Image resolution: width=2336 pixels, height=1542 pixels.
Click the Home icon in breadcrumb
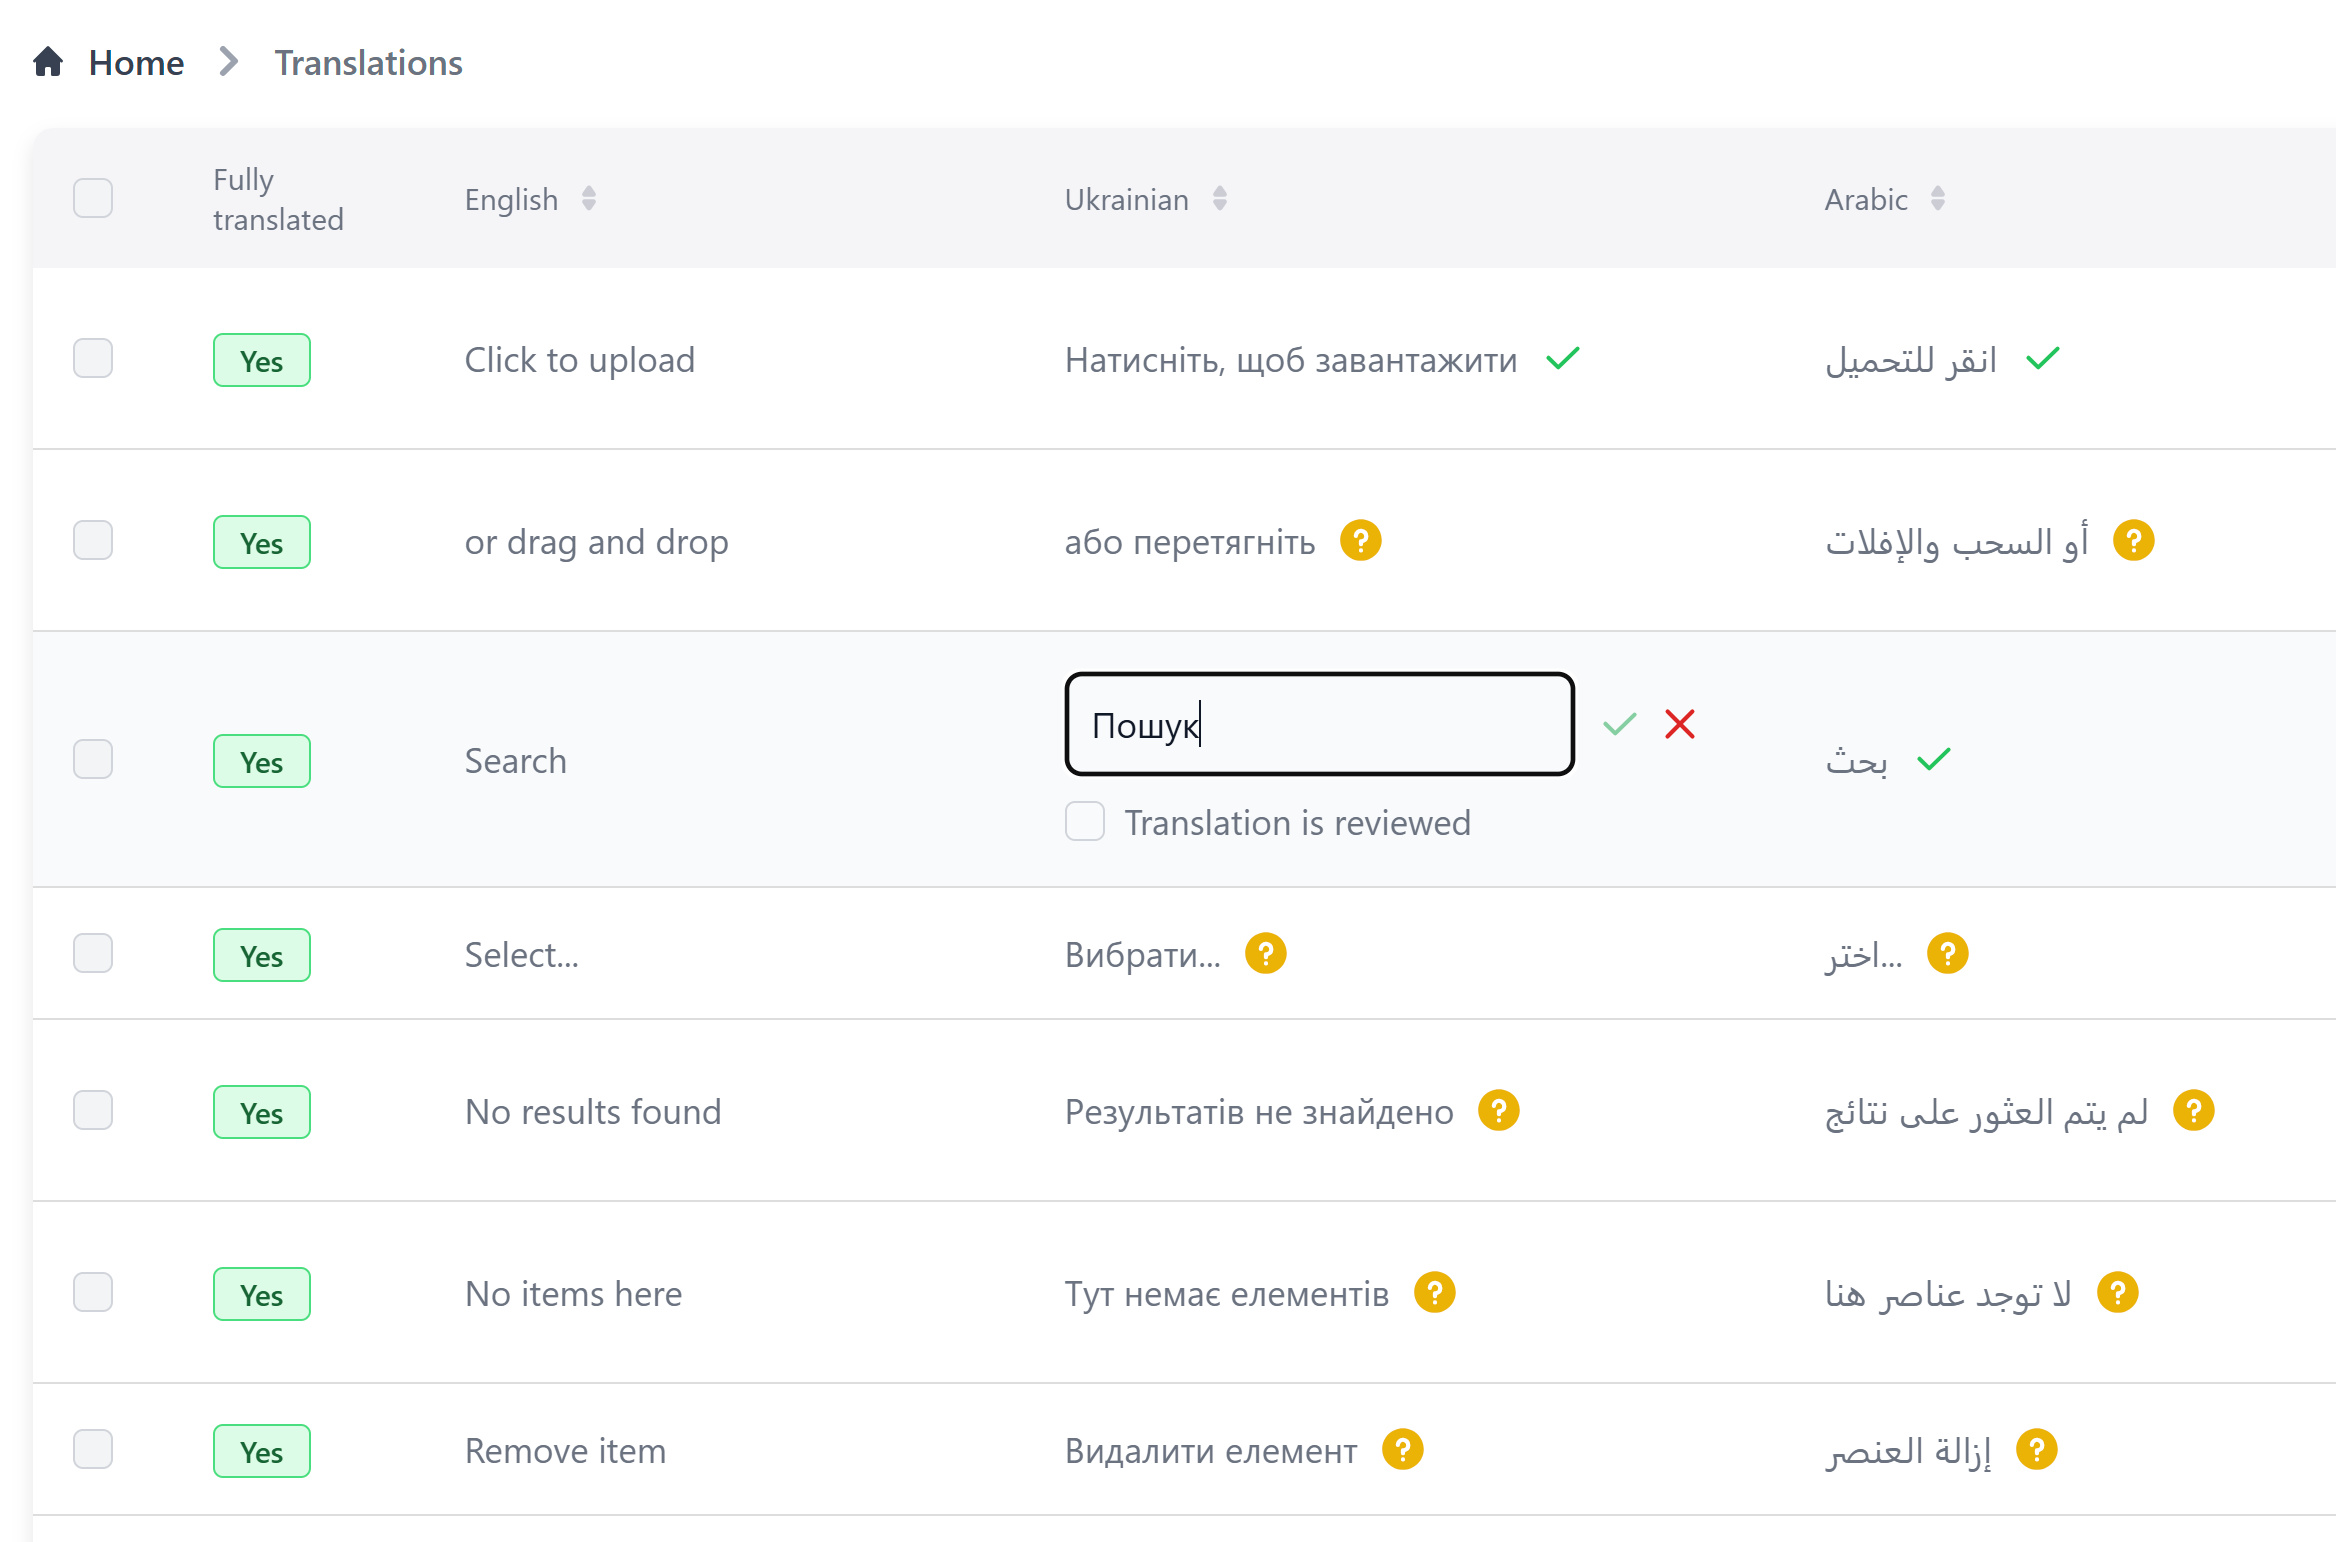48,62
